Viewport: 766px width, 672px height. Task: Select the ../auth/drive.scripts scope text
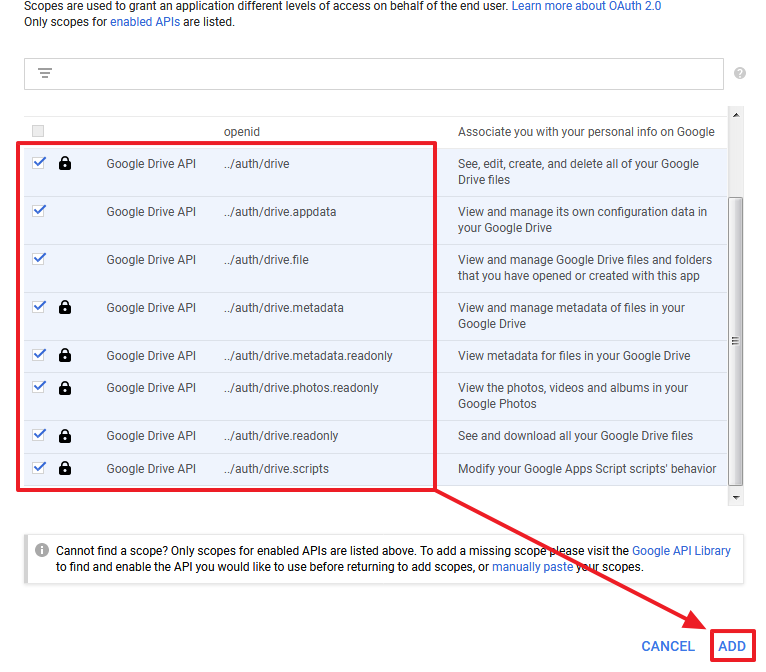(x=277, y=469)
